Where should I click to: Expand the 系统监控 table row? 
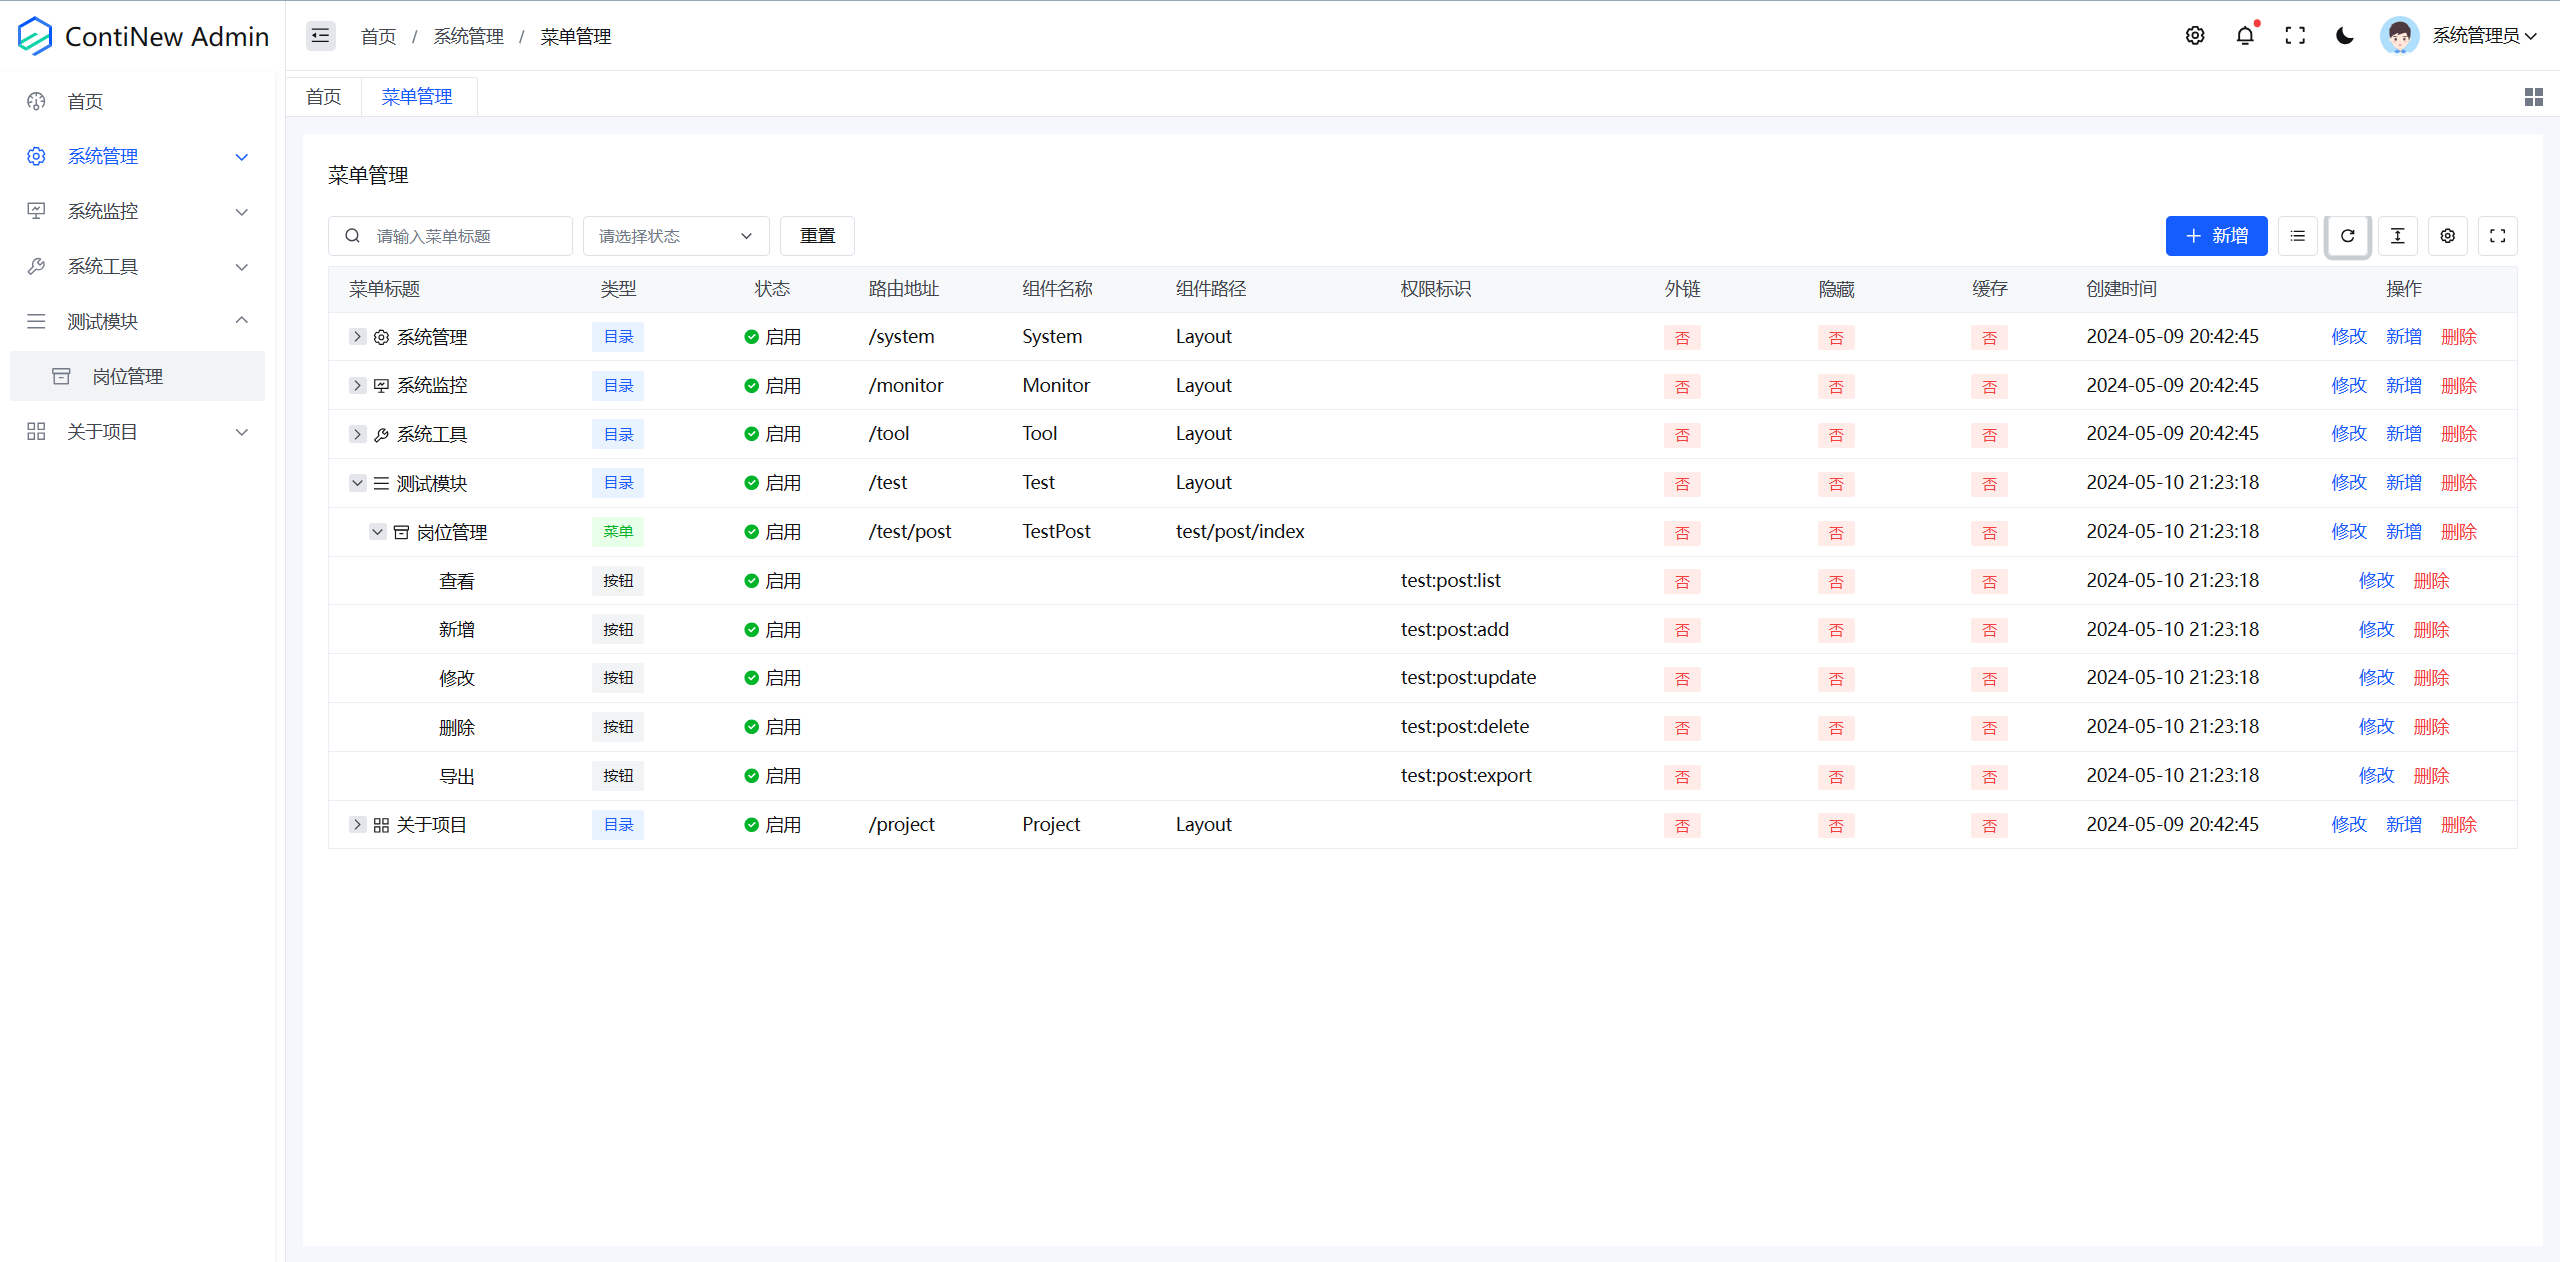click(357, 385)
